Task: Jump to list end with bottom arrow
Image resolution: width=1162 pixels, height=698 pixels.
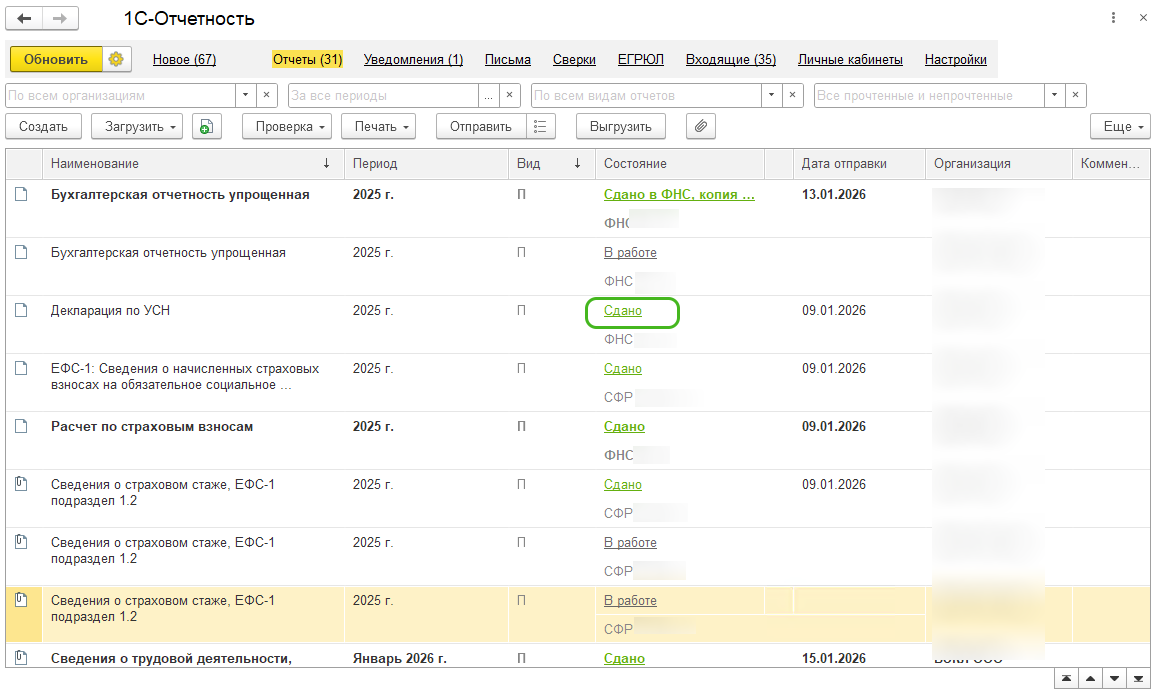Action: click(1138, 679)
